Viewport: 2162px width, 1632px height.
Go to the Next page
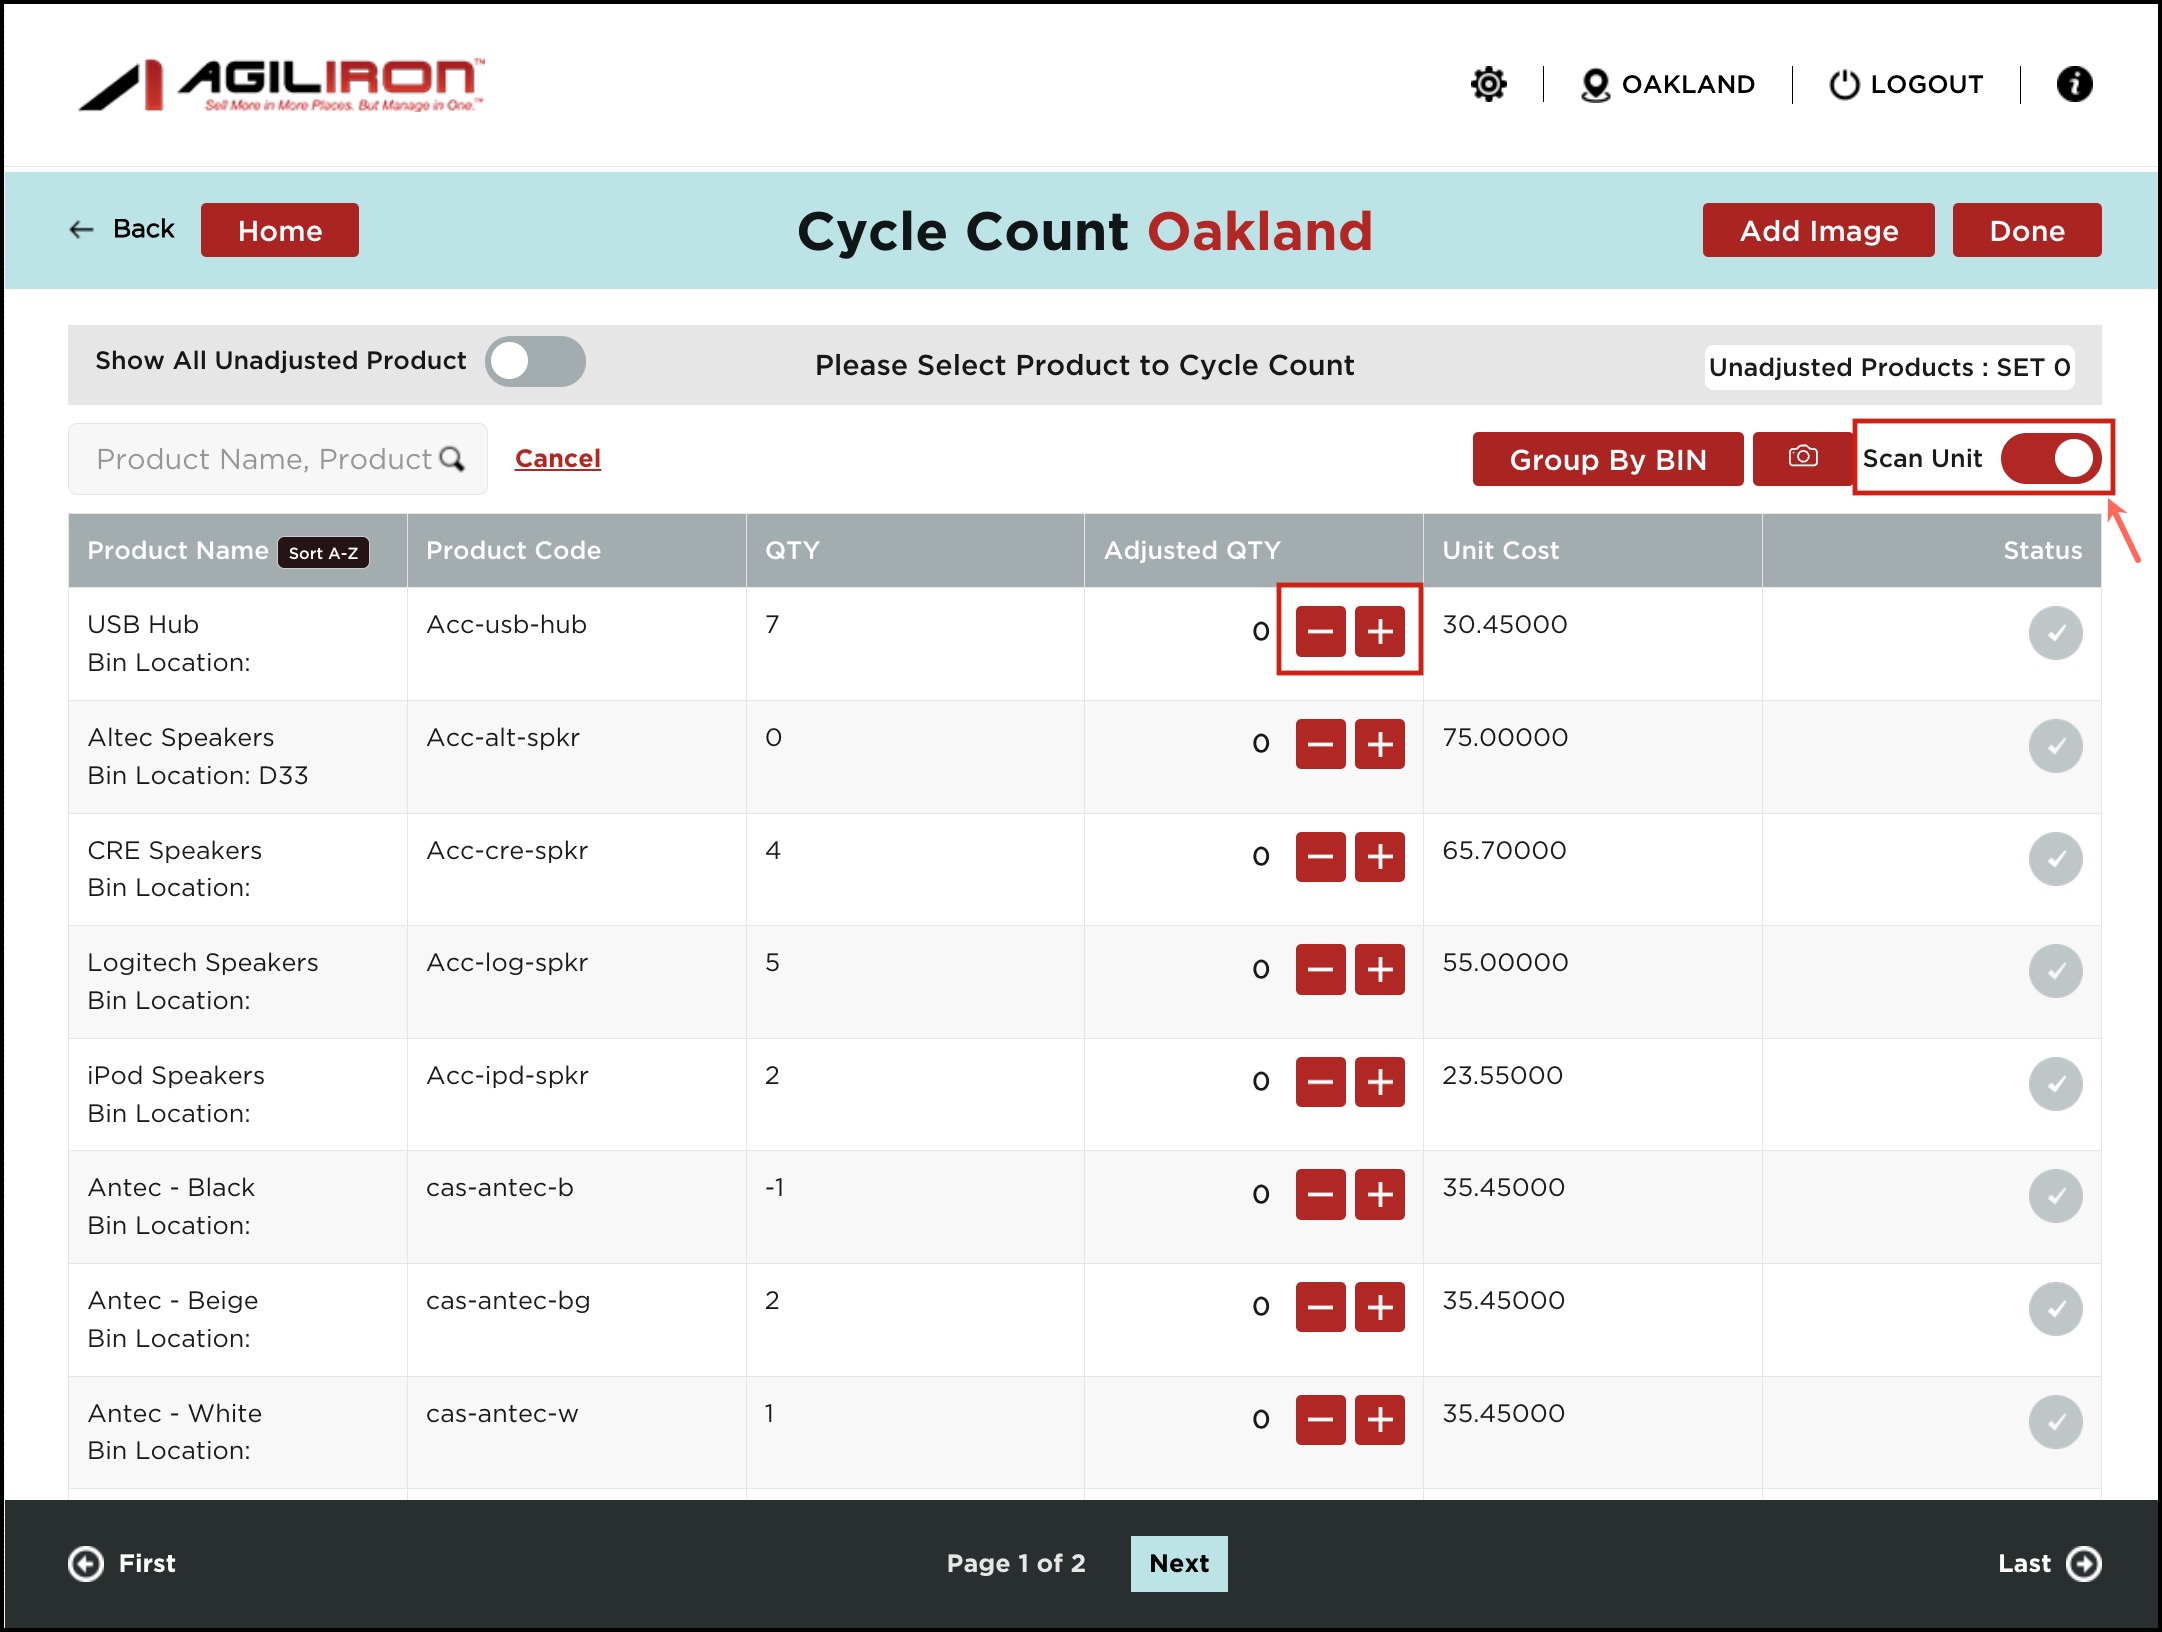tap(1178, 1563)
